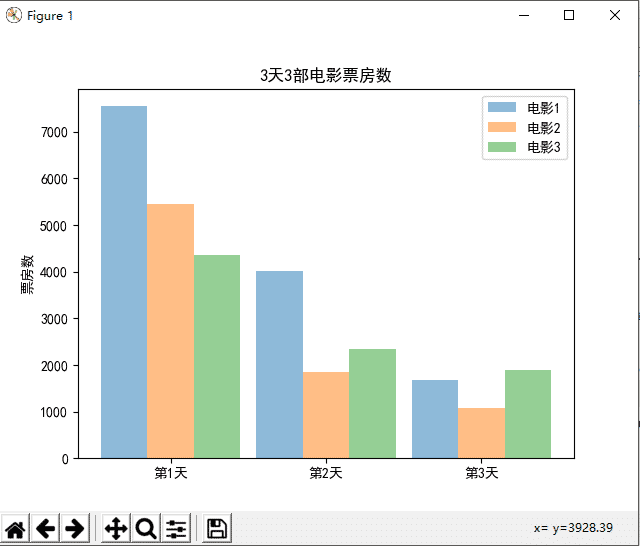The image size is (640, 546).
Task: Click the 4000 y-axis tick label
Action: tap(54, 272)
